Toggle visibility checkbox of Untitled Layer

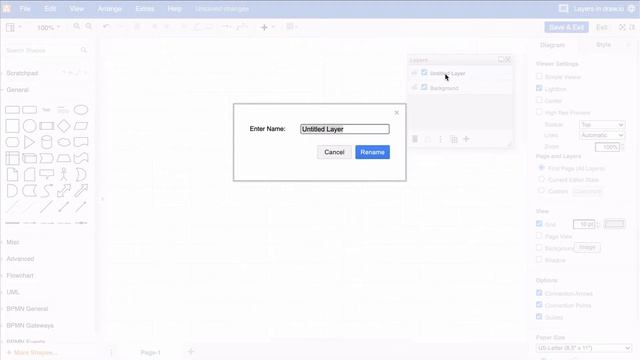click(424, 73)
